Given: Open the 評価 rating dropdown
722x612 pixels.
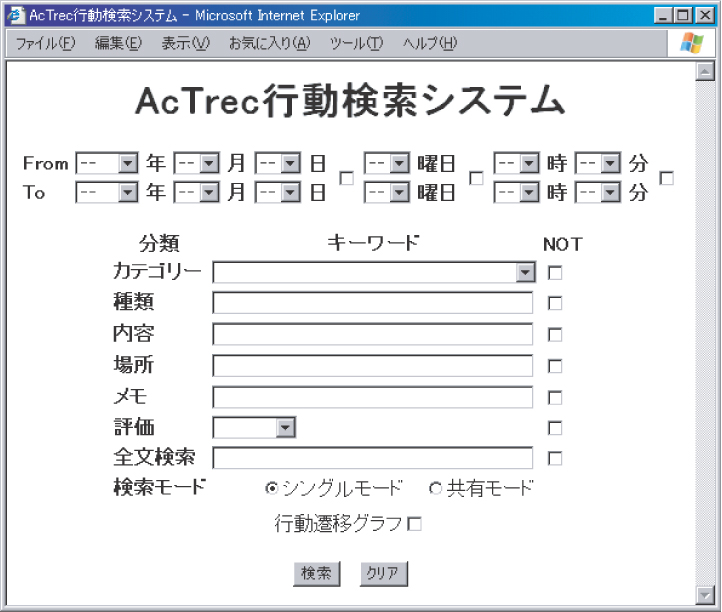Looking at the screenshot, I should pyautogui.click(x=254, y=427).
